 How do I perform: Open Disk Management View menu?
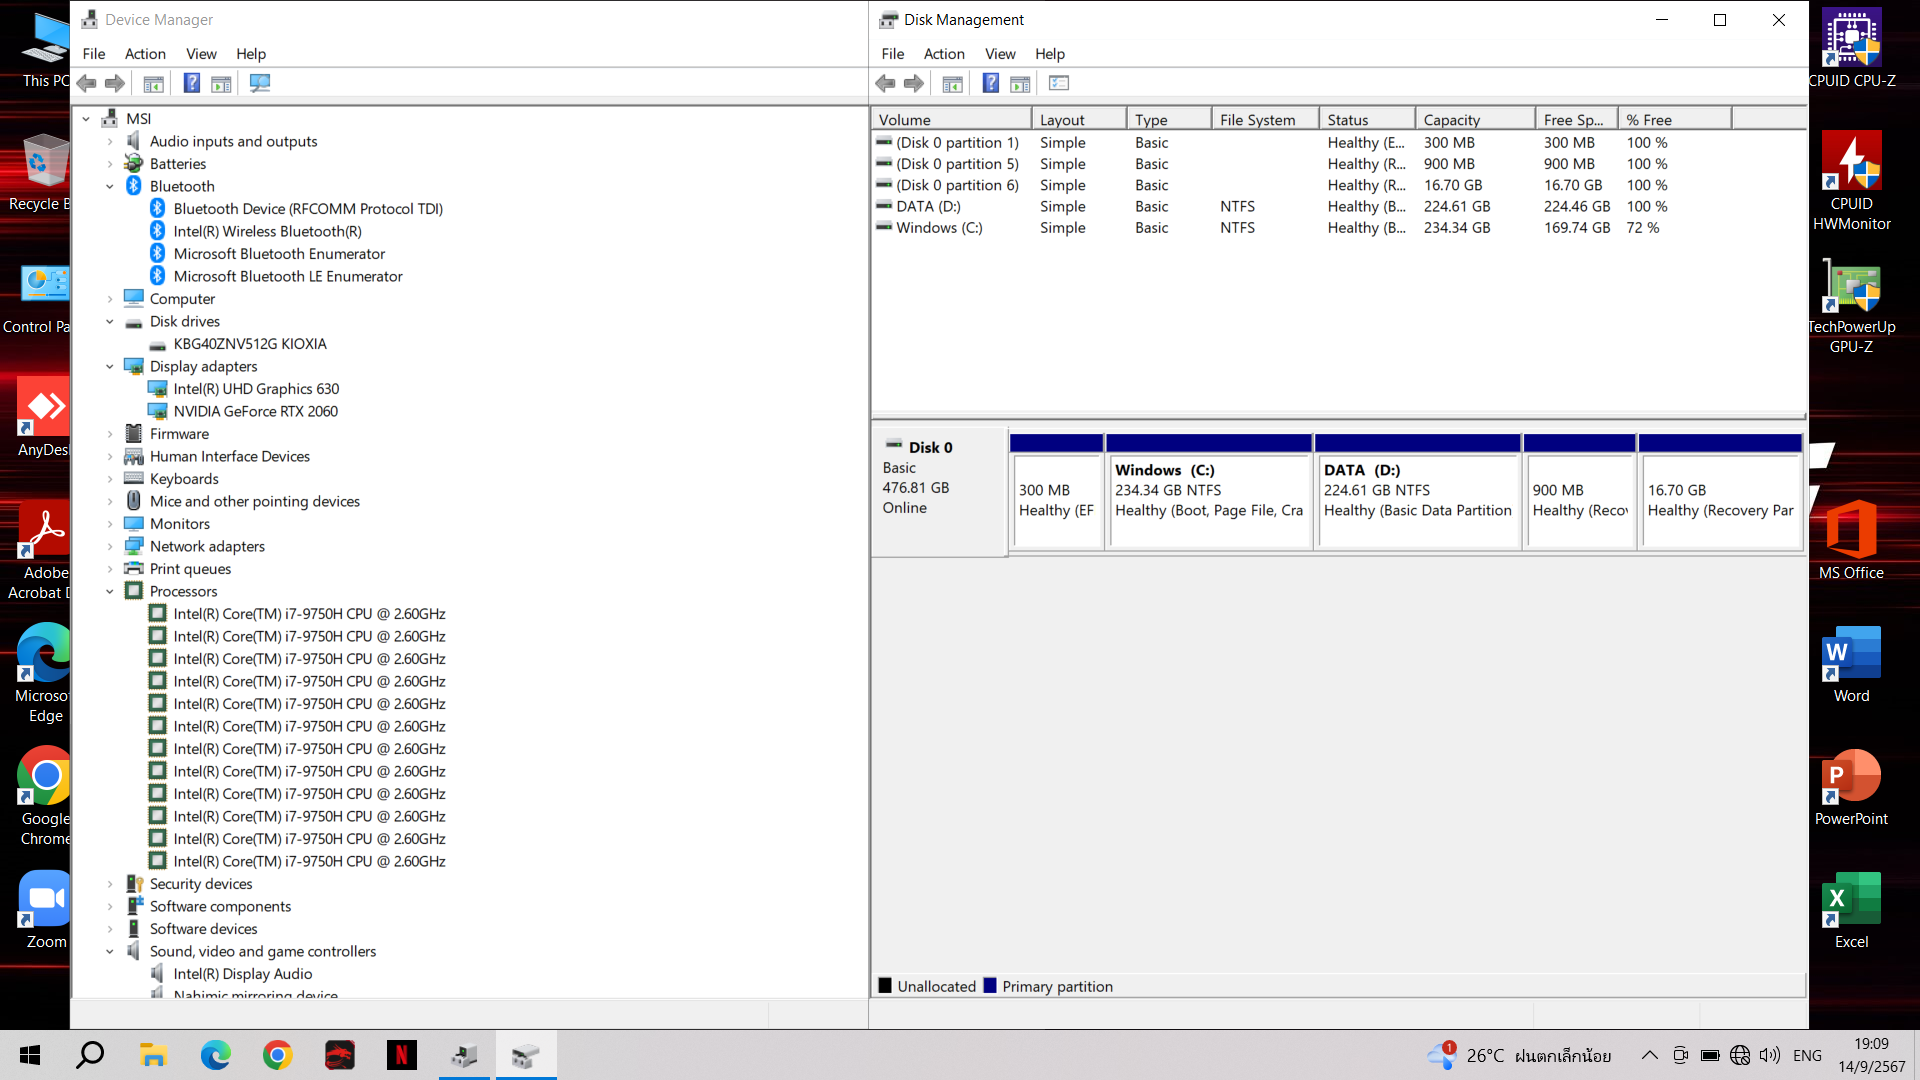pos(1000,54)
